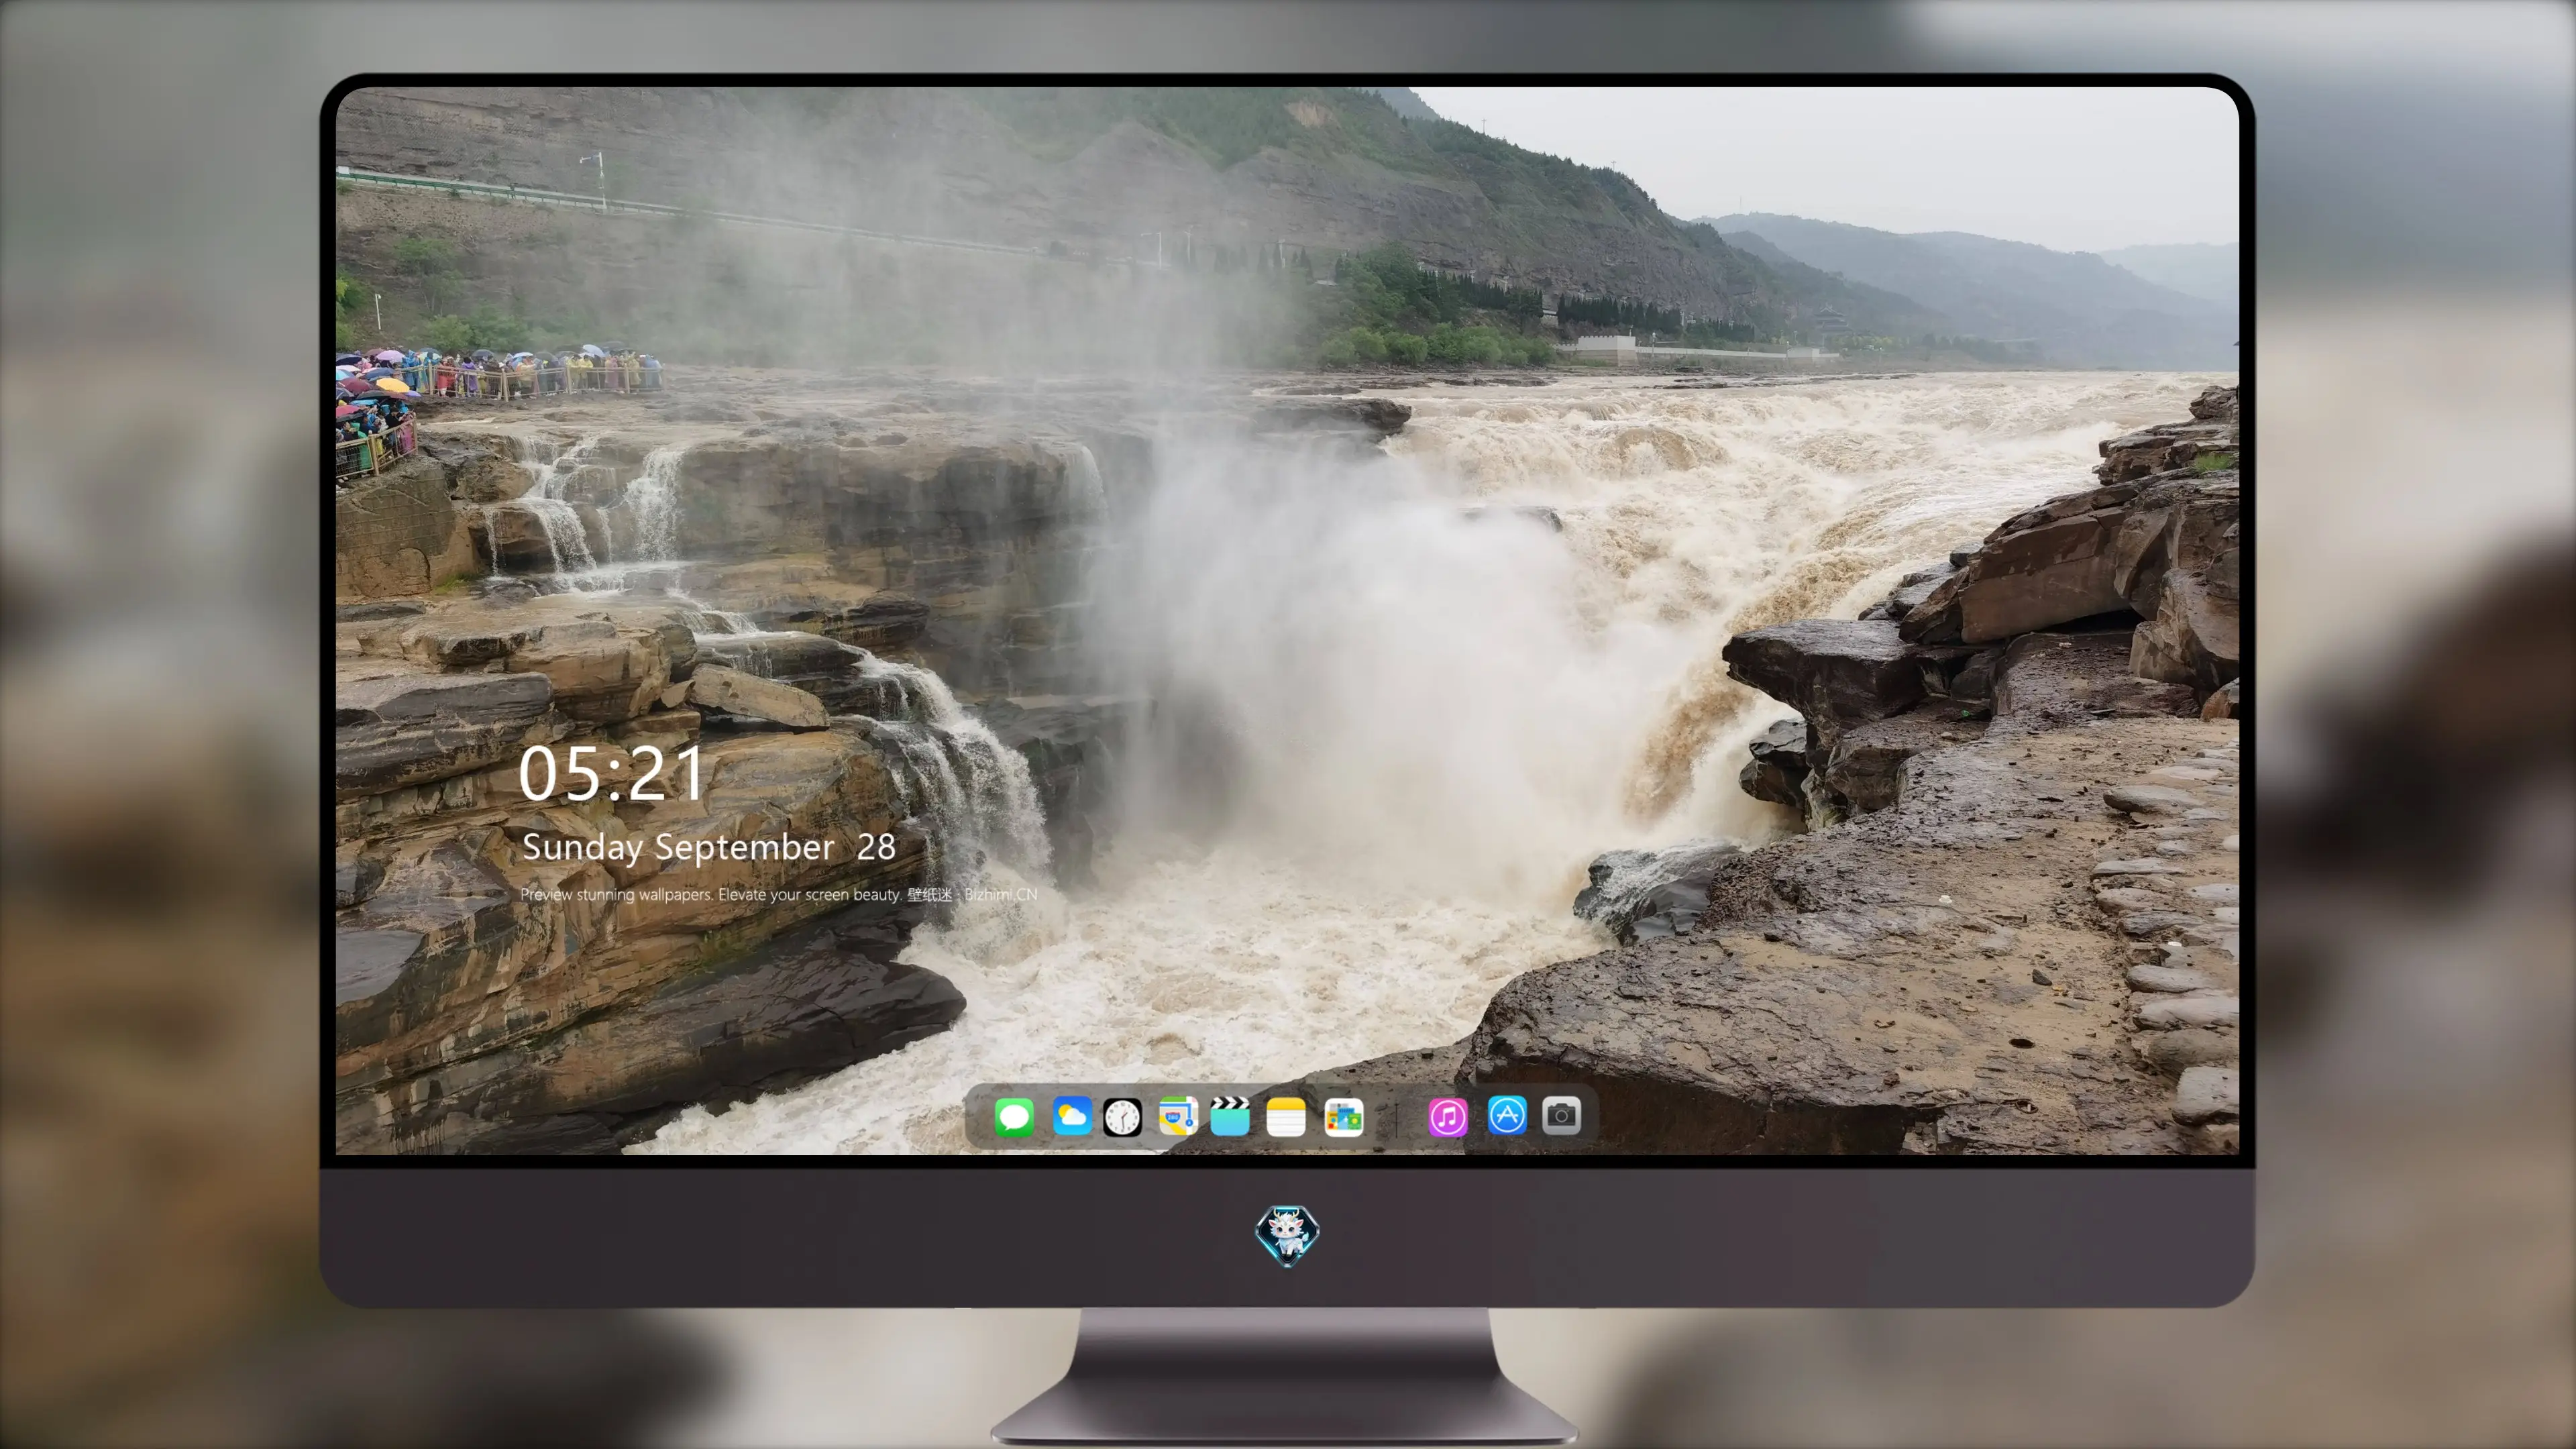The height and width of the screenshot is (1449, 2576).
Task: Click the 'Preview stunning wallpapers' caption text
Action: click(x=778, y=894)
